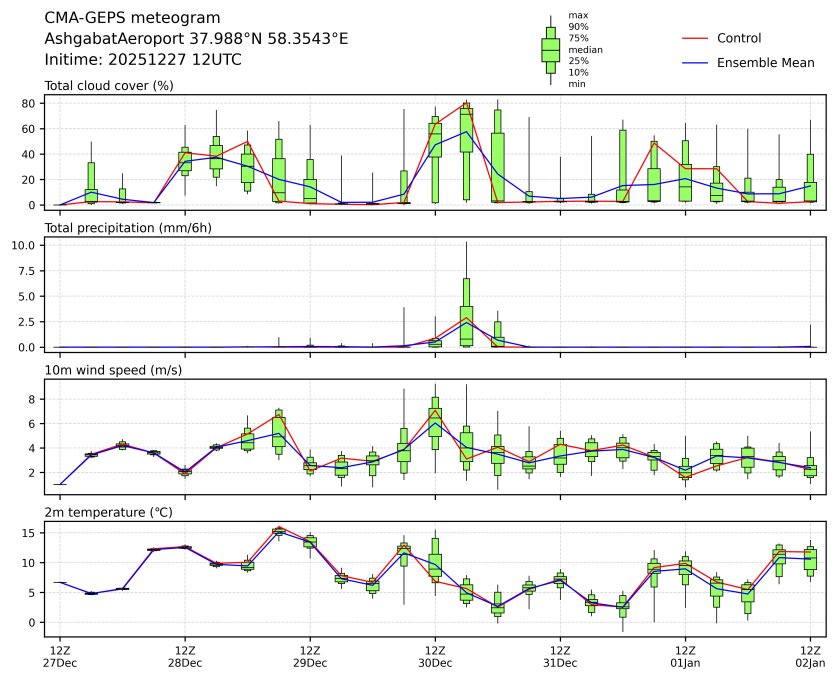837x680 pixels.
Task: Click the red Control legend line
Action: pos(695,38)
